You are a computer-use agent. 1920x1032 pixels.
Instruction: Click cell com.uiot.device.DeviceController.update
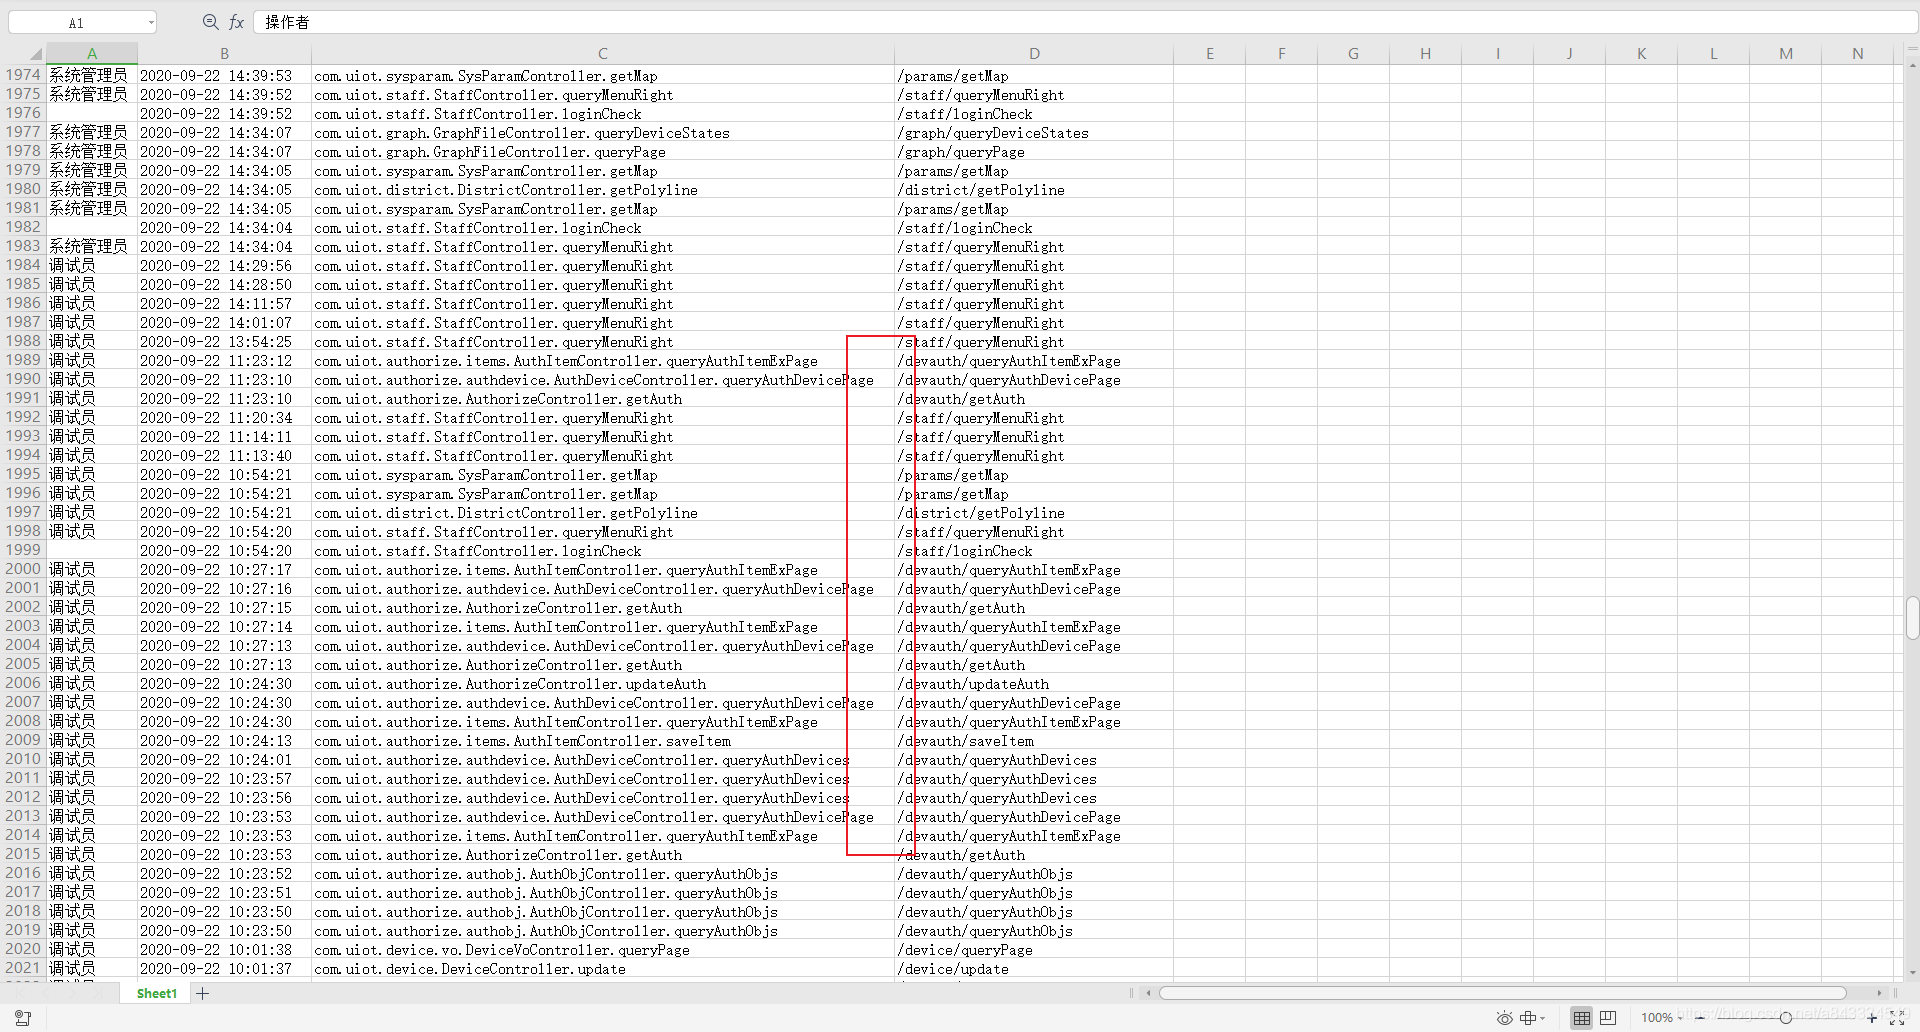603,968
